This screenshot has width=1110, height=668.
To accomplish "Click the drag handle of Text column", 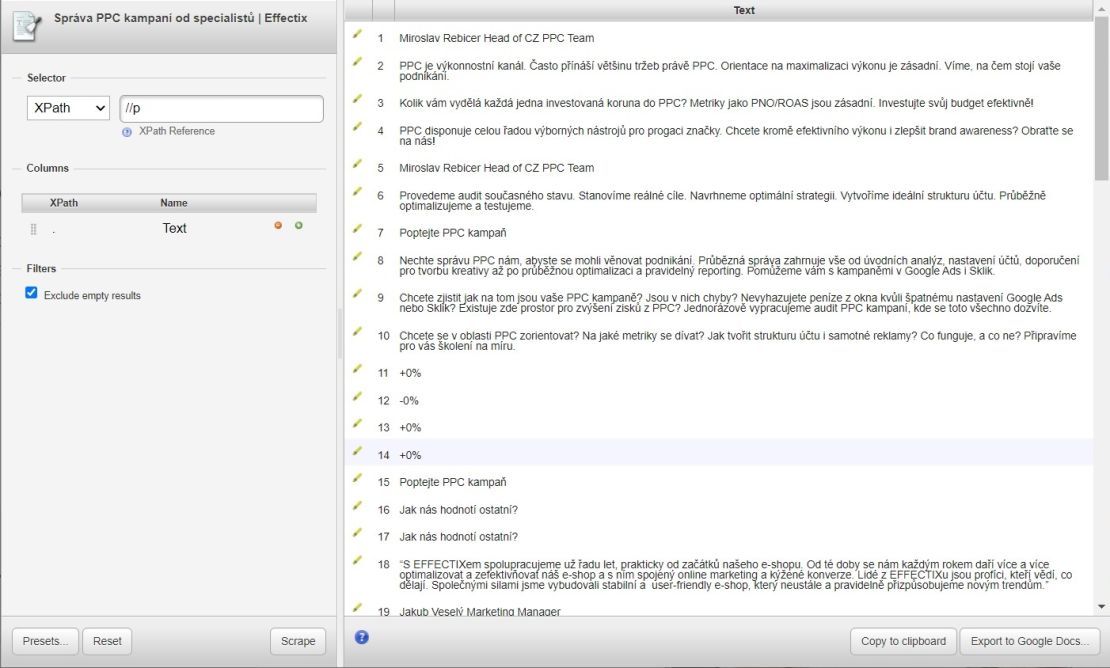I will coord(33,229).
